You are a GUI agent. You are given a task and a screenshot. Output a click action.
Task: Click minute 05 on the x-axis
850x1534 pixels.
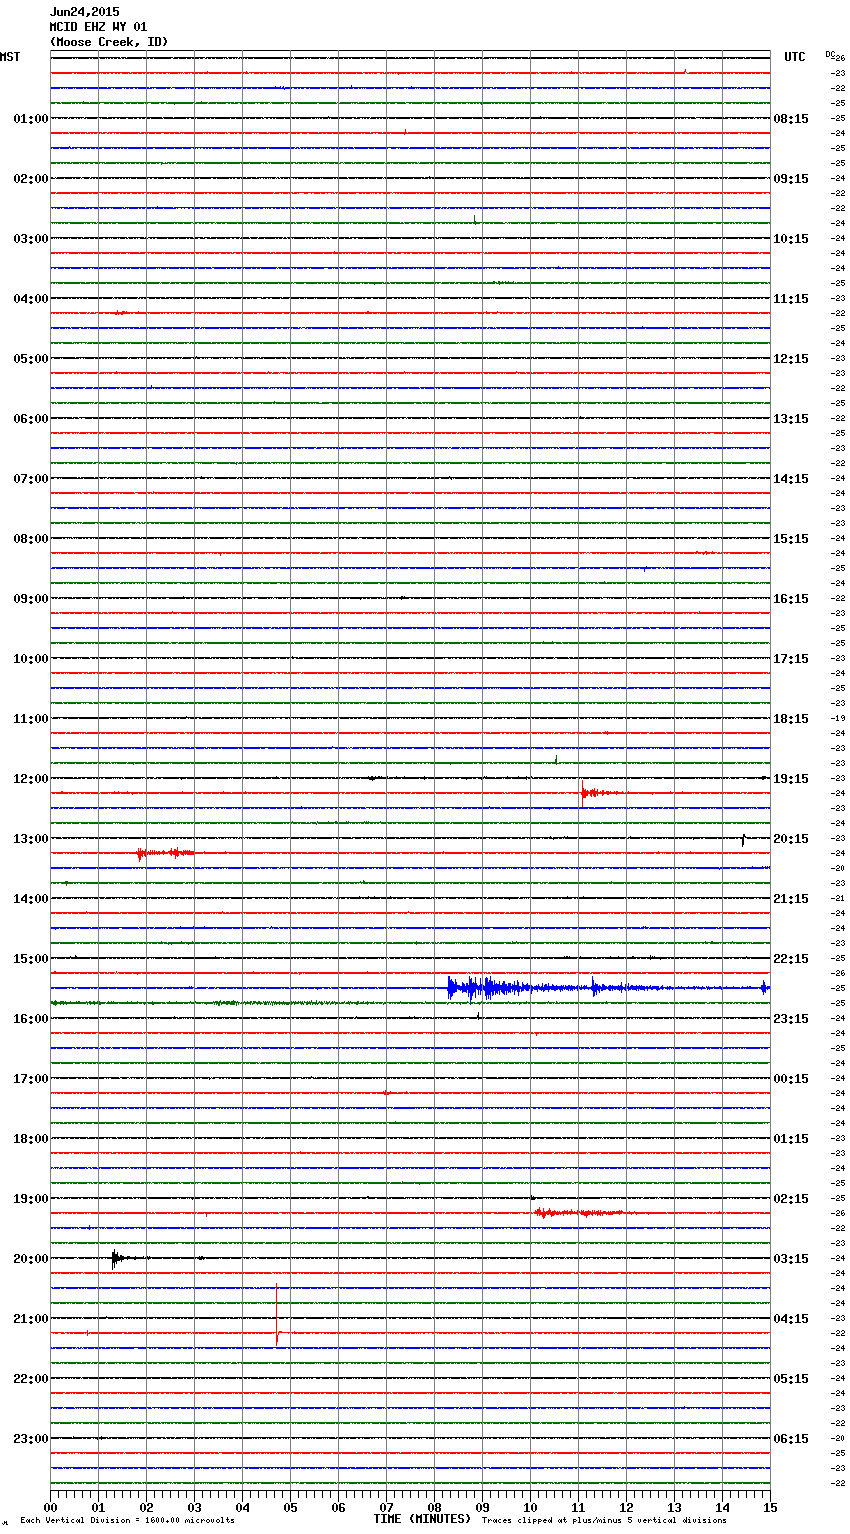290,1507
